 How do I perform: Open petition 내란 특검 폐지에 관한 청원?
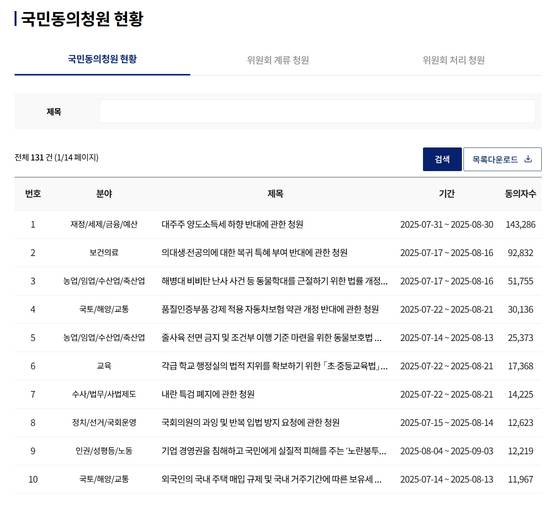(208, 394)
